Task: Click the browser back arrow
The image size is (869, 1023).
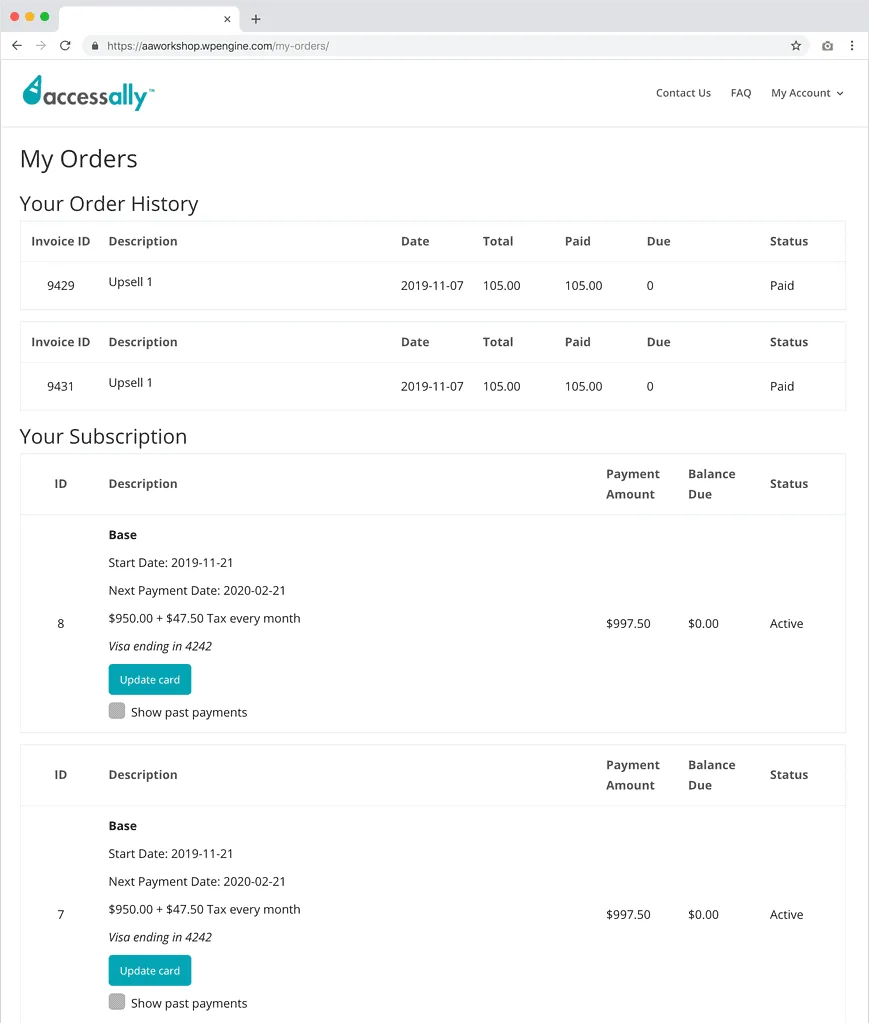Action: [16, 45]
